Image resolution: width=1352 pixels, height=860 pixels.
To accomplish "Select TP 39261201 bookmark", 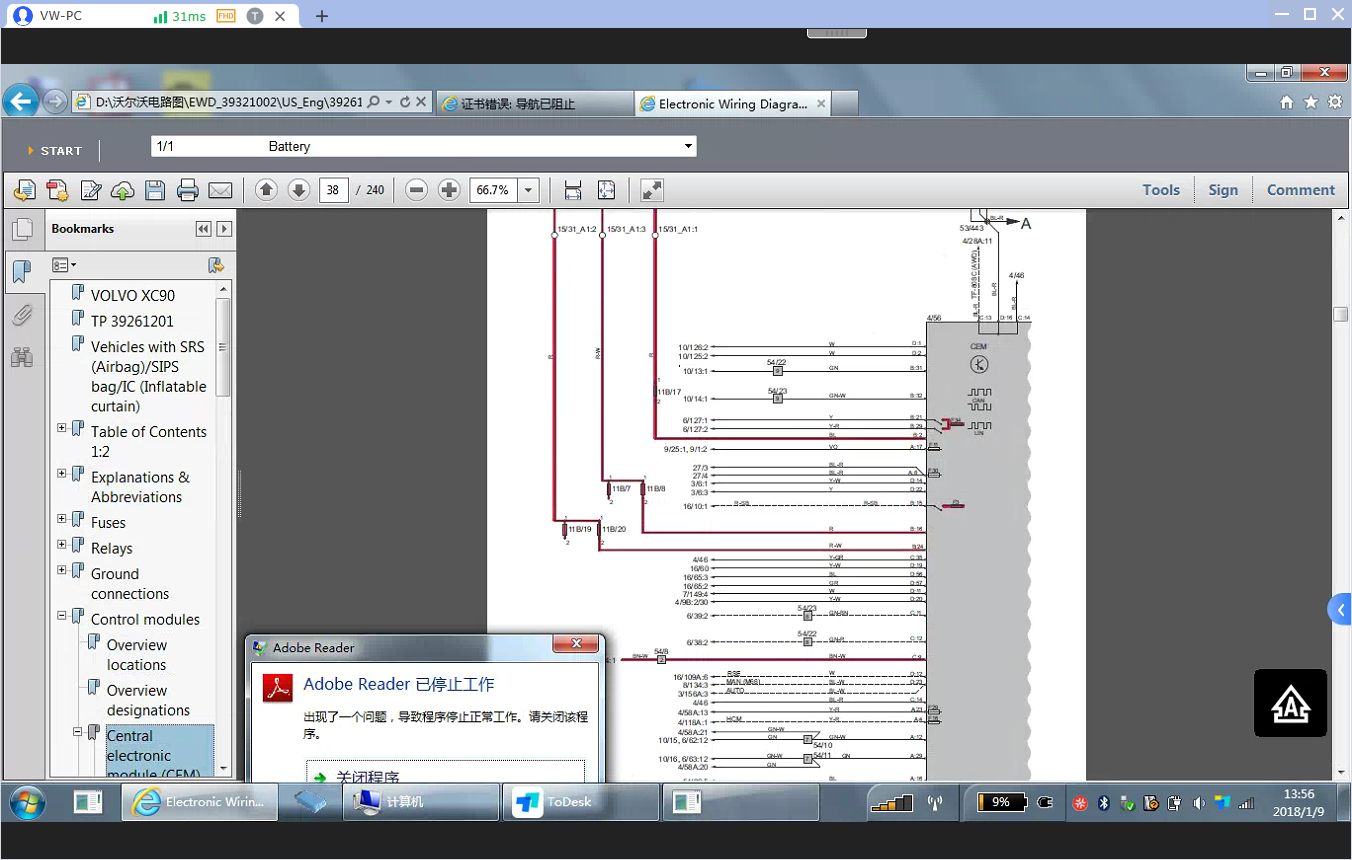I will (x=132, y=322).
